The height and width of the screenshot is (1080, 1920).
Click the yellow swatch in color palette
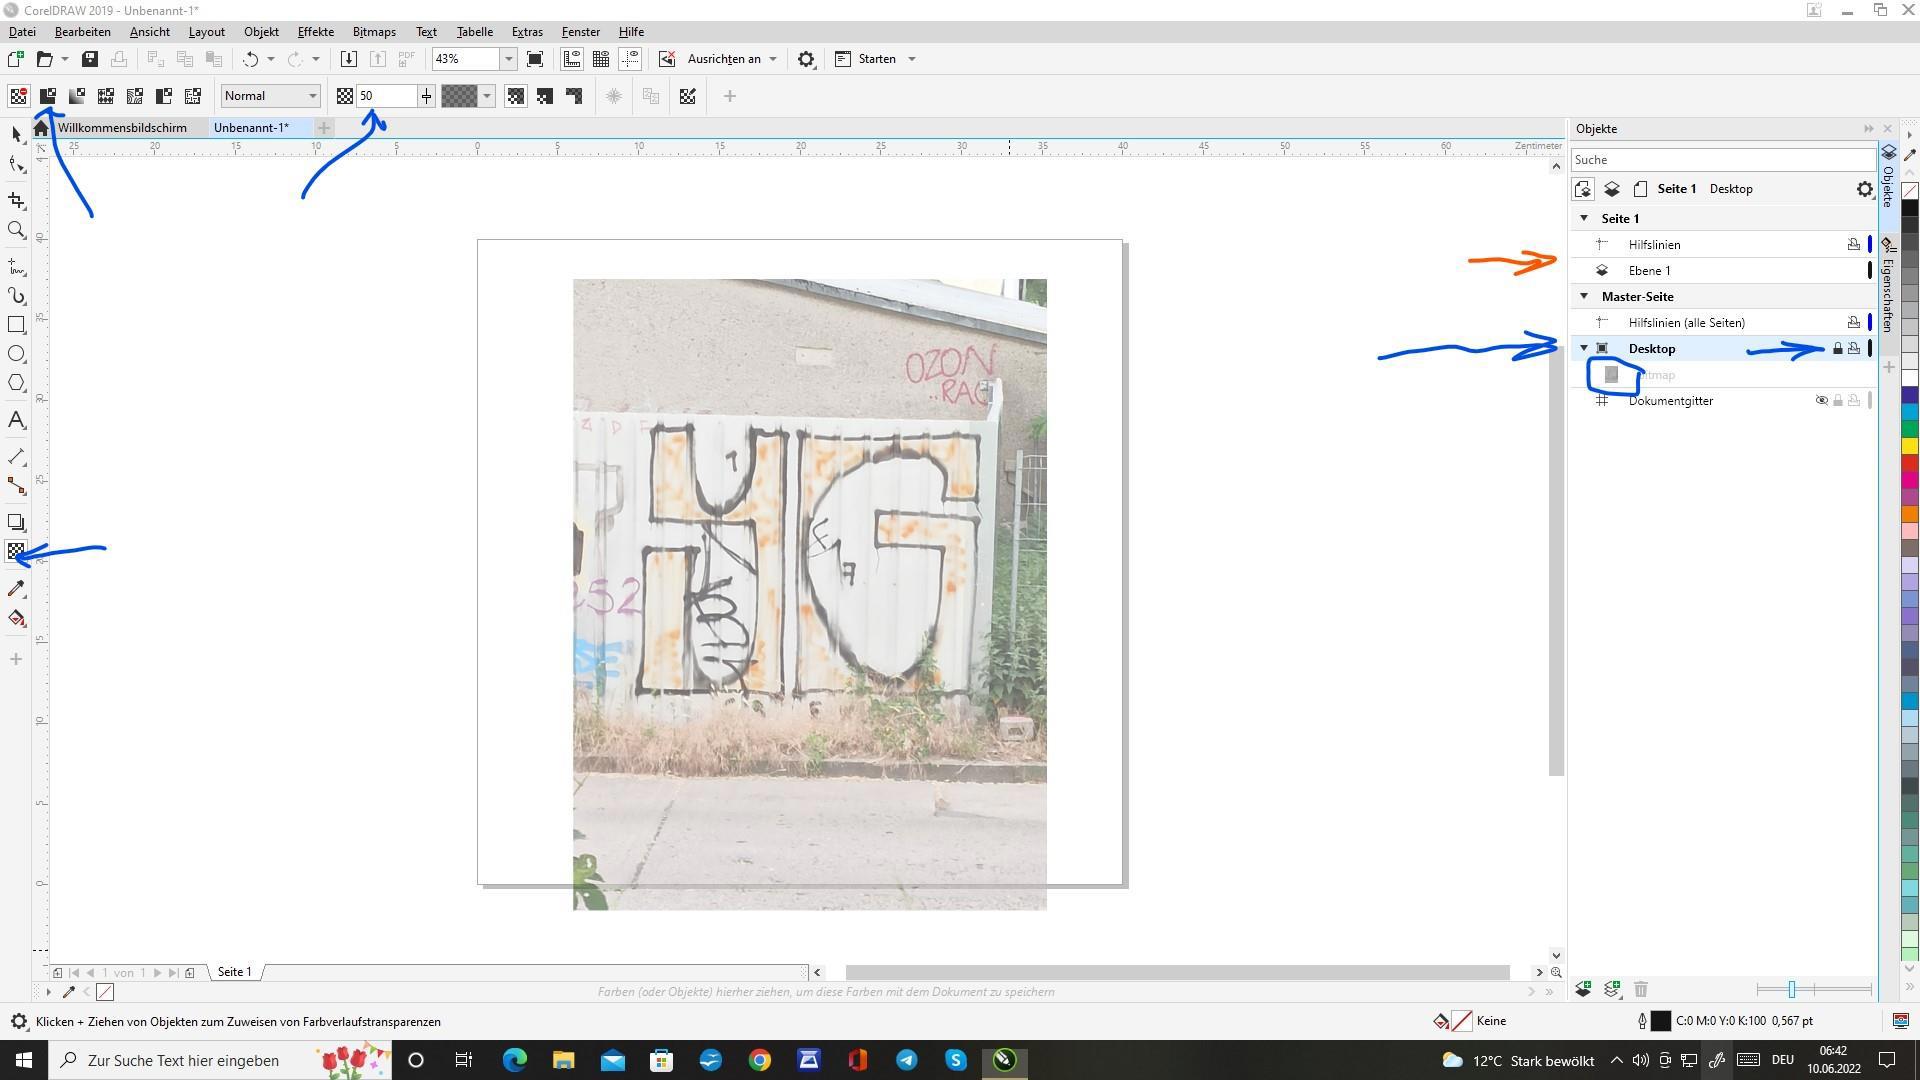point(1909,446)
